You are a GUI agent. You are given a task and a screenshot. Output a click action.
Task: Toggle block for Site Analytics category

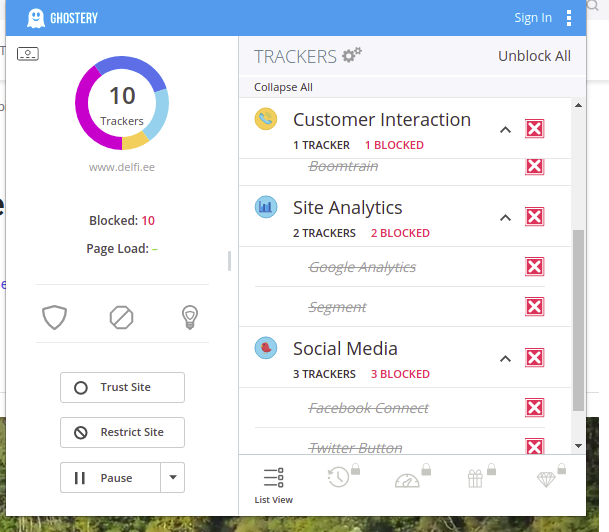(534, 217)
